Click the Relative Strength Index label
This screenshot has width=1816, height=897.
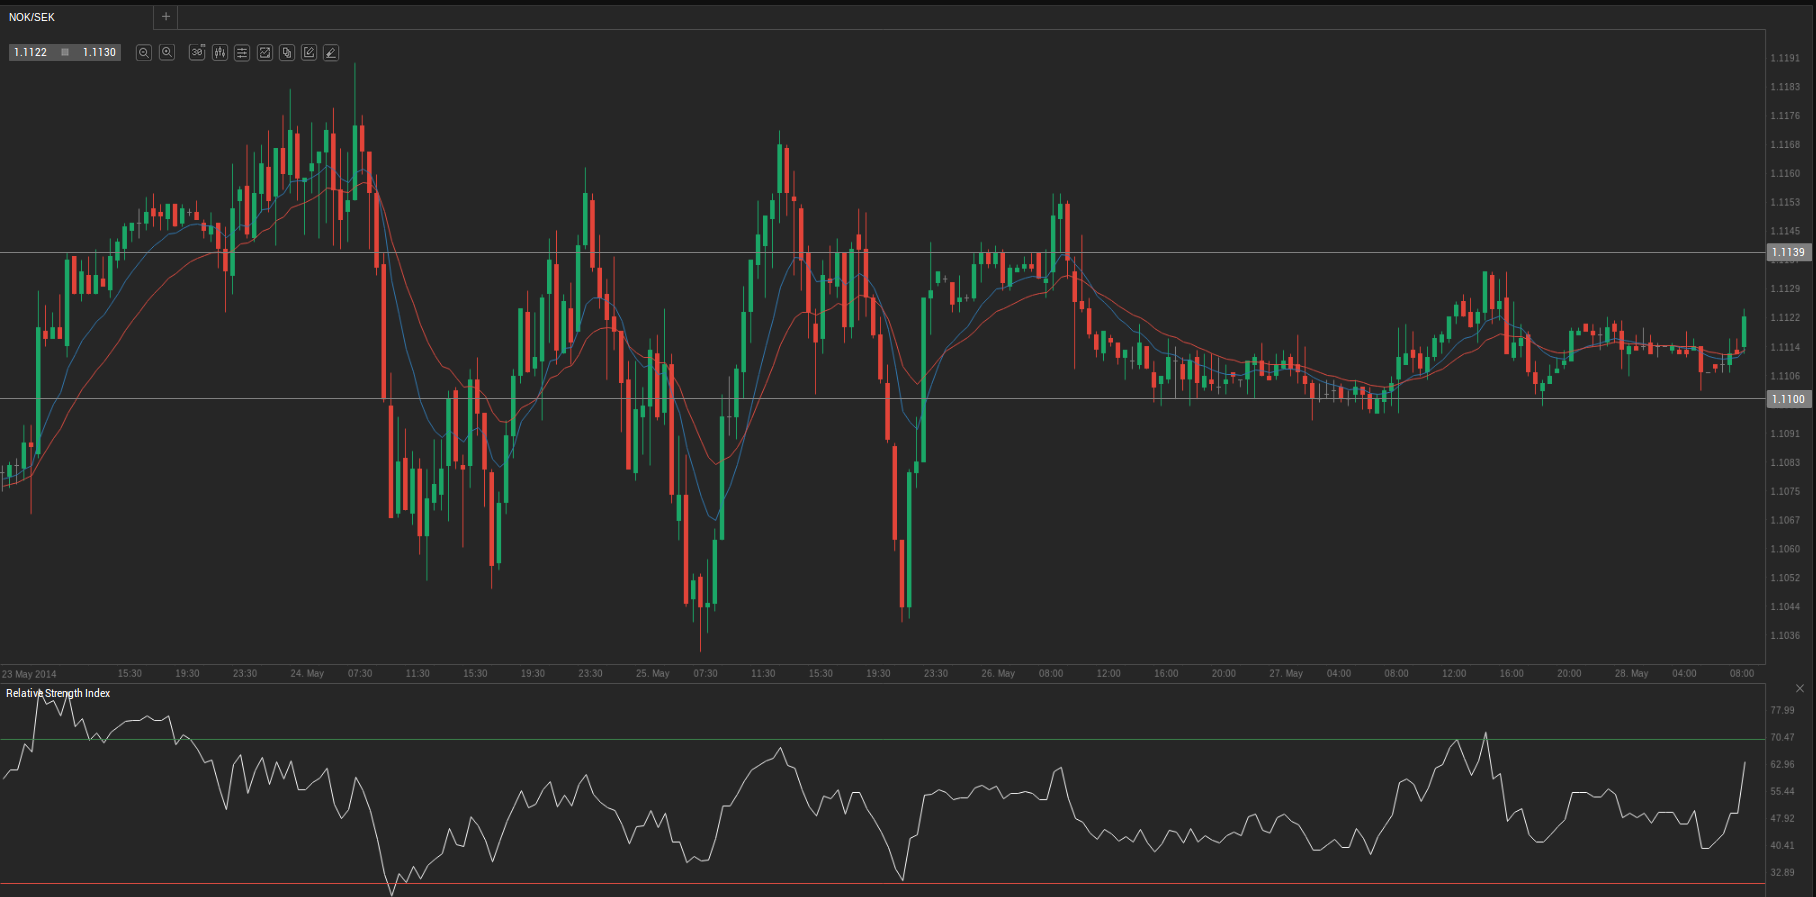pyautogui.click(x=58, y=693)
